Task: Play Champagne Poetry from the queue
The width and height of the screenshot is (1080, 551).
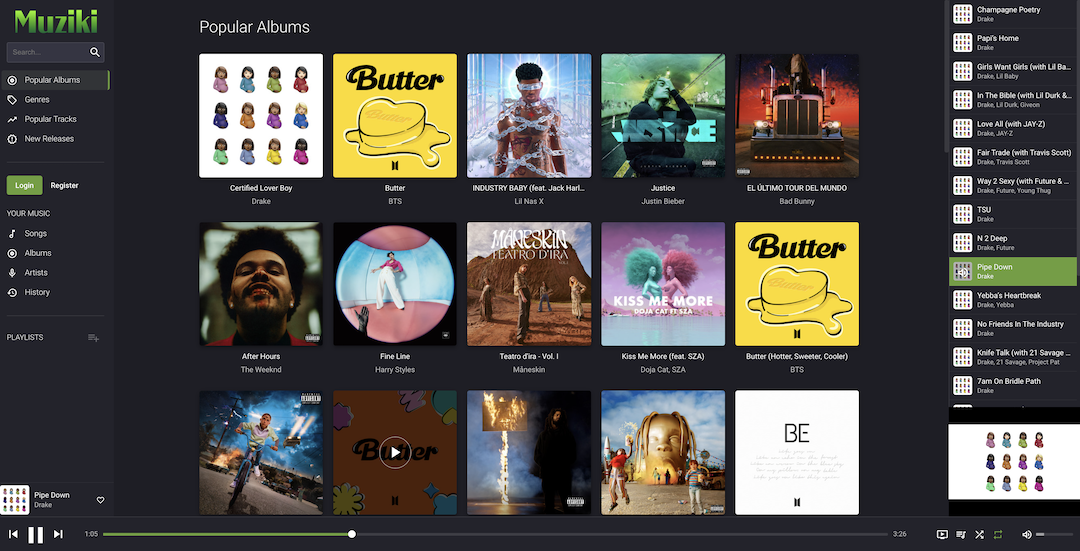Action: [1012, 14]
